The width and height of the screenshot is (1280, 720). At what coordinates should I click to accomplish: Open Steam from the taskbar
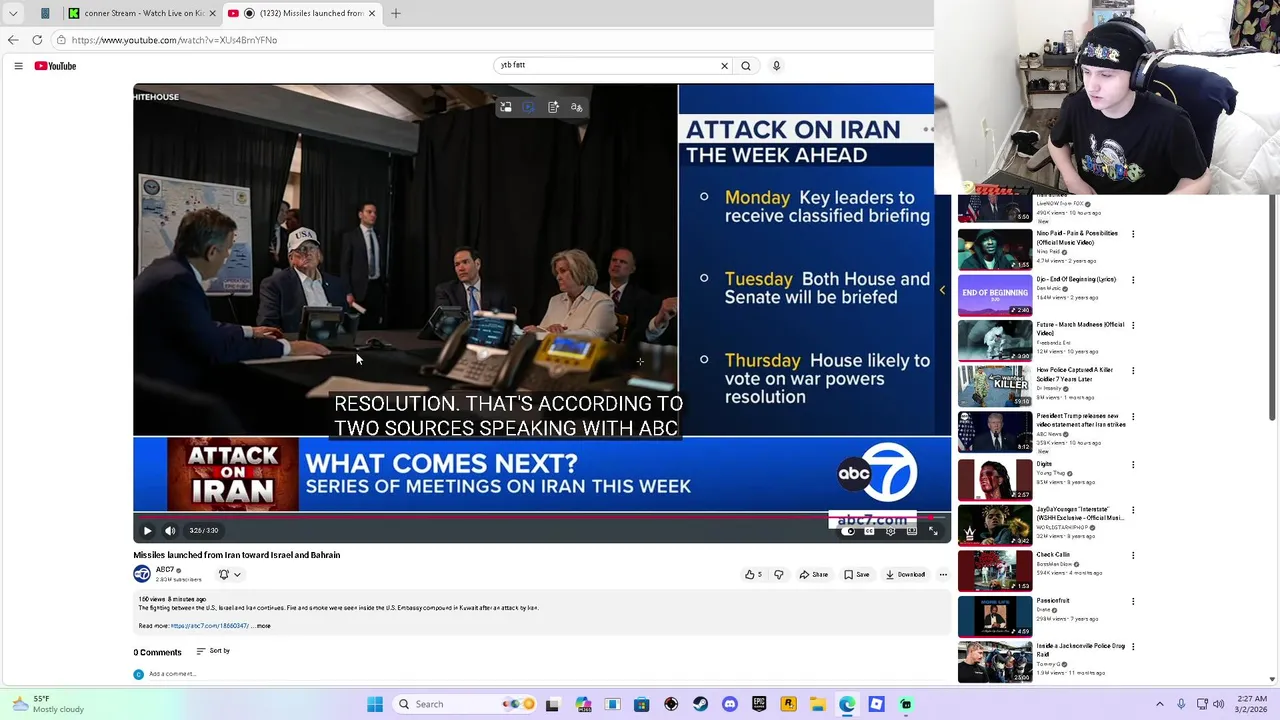pyautogui.click(x=700, y=704)
